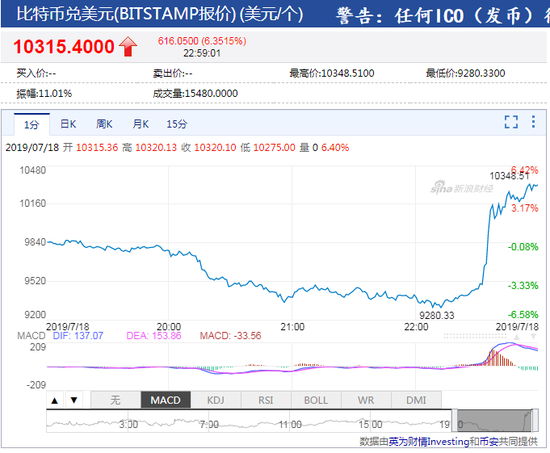Click the 振幅:11.01% value

point(44,93)
